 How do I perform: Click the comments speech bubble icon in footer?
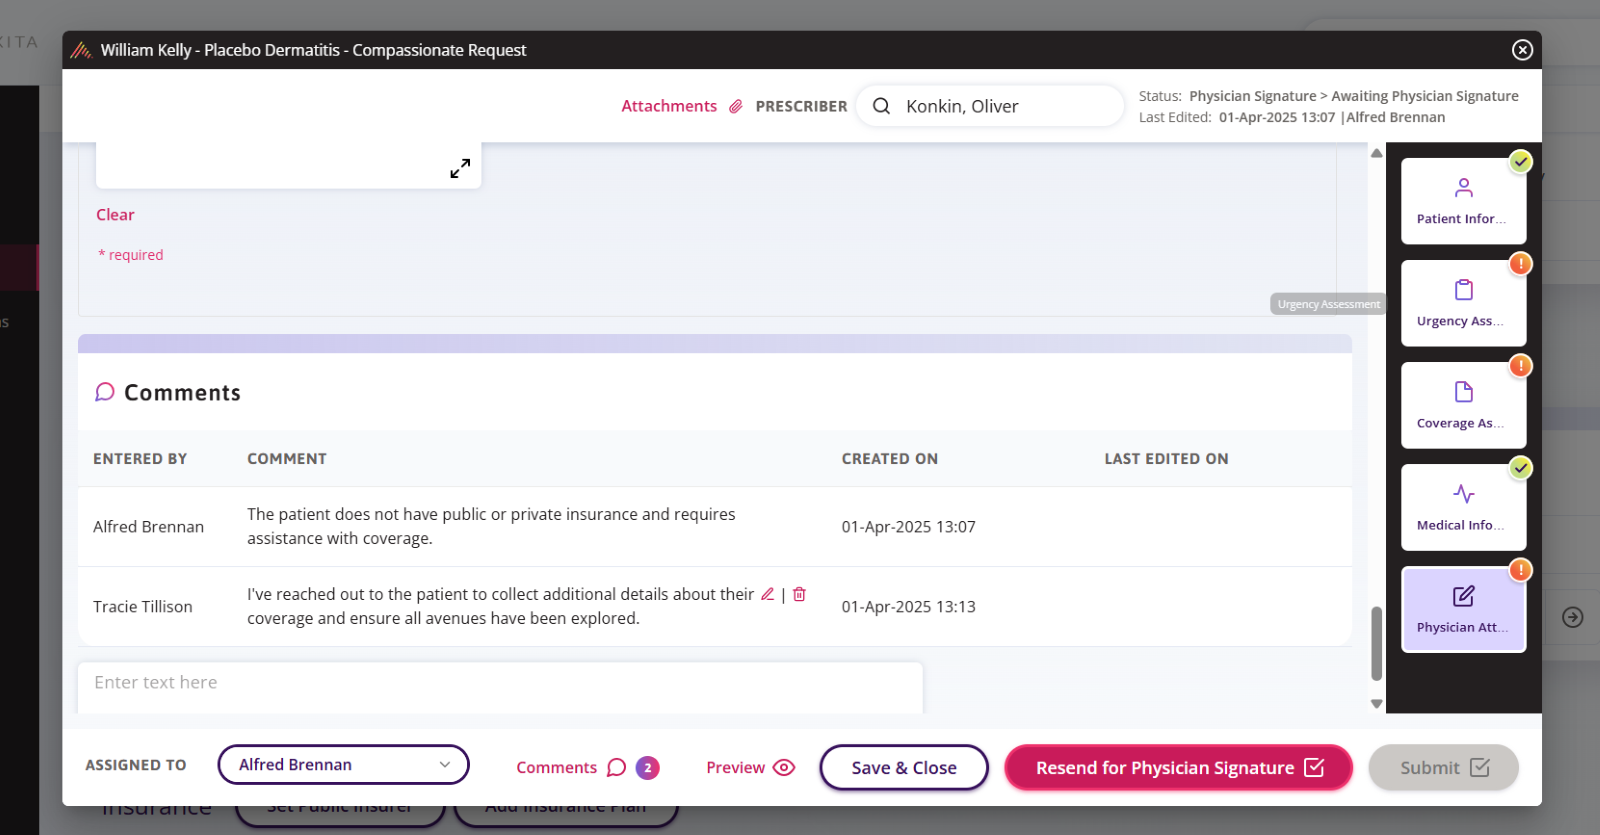point(616,767)
